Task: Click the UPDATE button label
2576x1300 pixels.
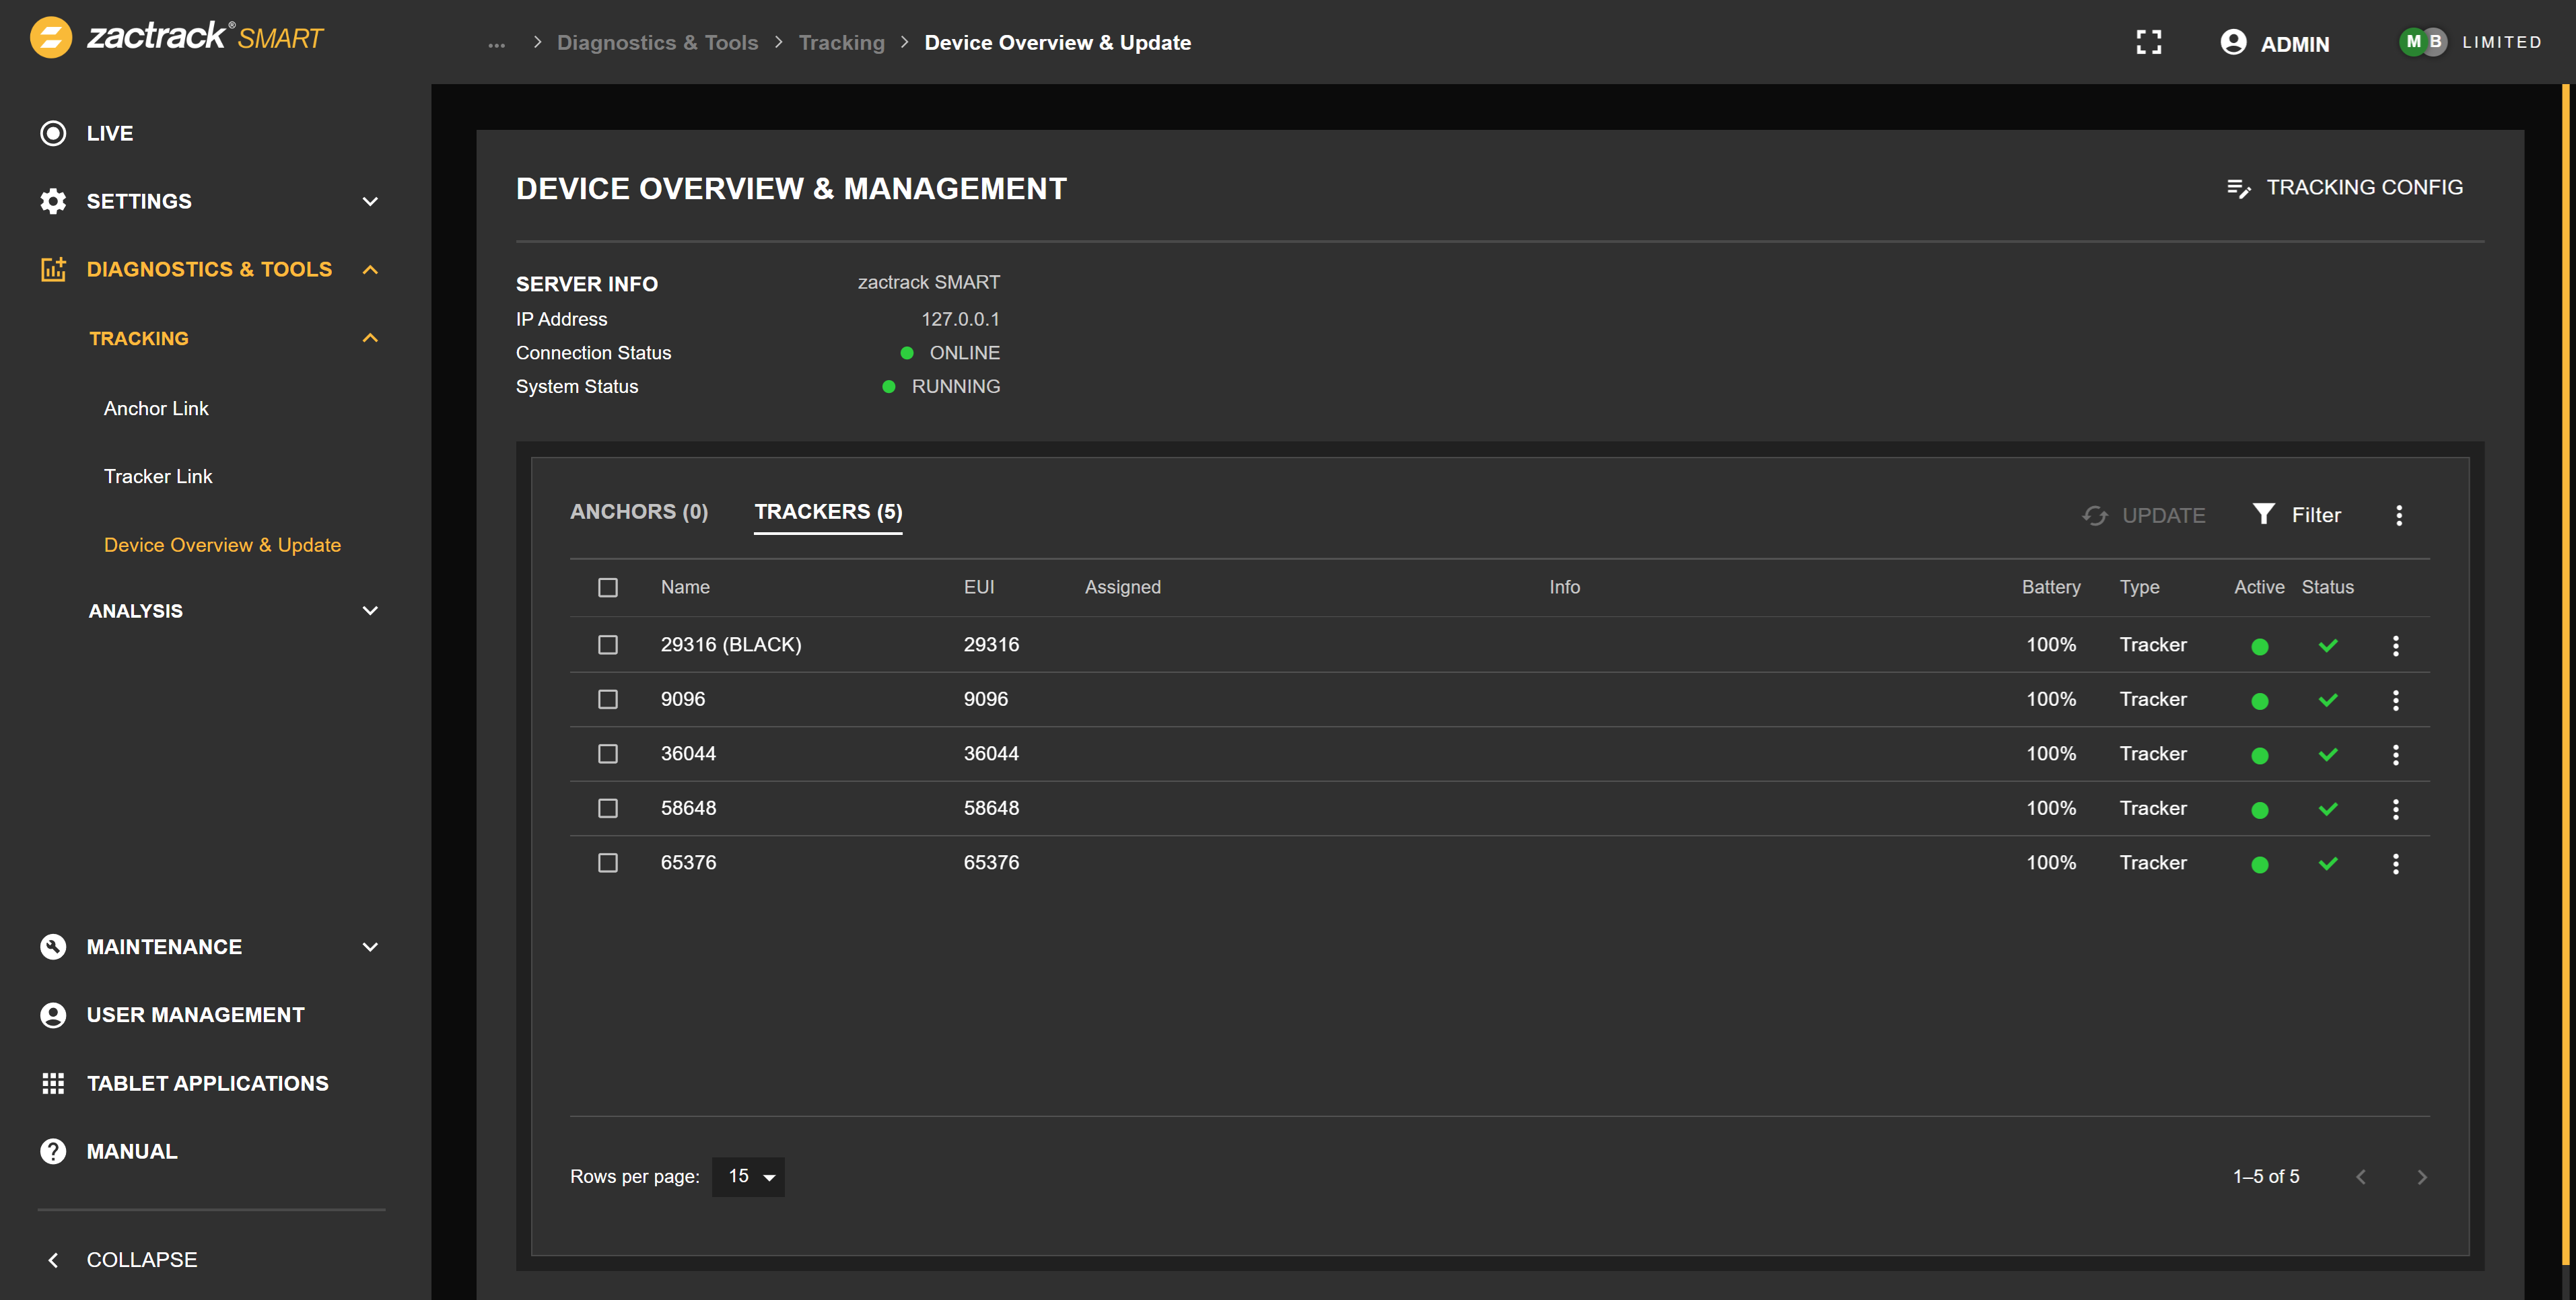Action: tap(2164, 516)
